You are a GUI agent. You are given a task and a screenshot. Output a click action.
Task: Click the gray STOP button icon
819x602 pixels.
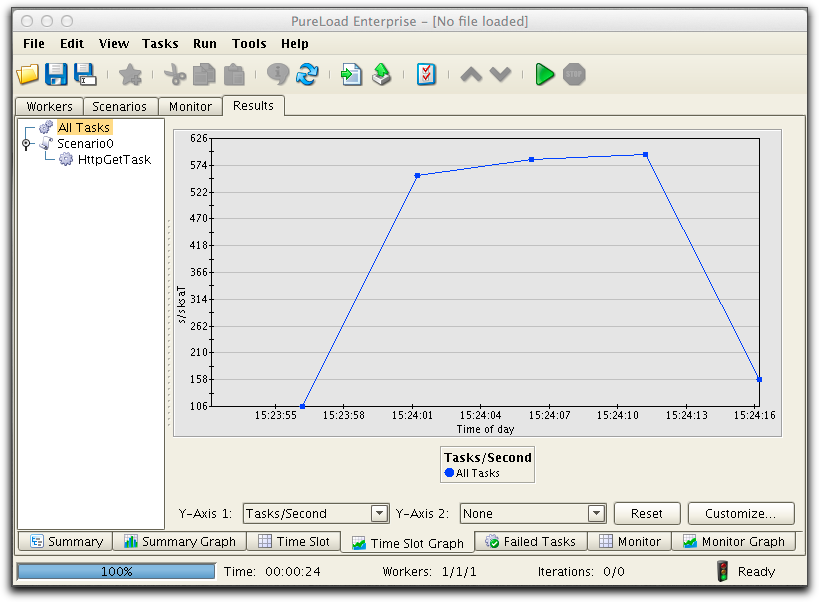click(x=574, y=74)
